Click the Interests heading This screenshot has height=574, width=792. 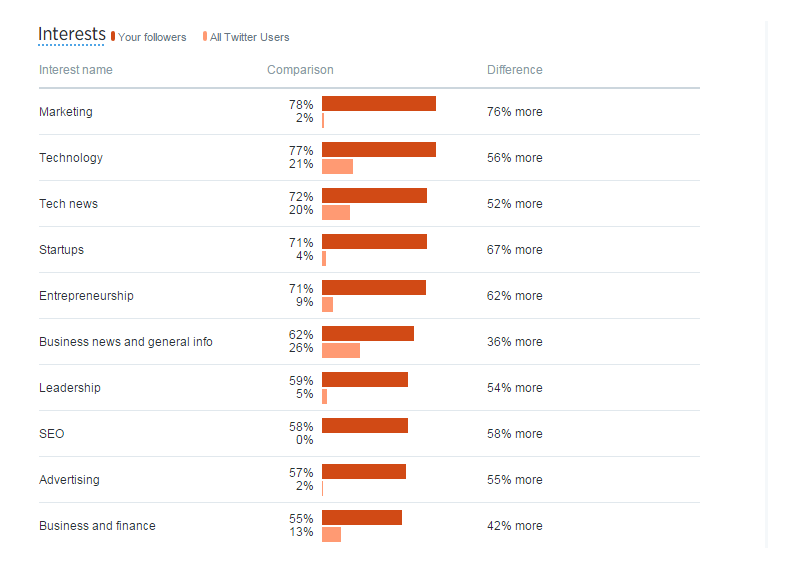click(71, 34)
